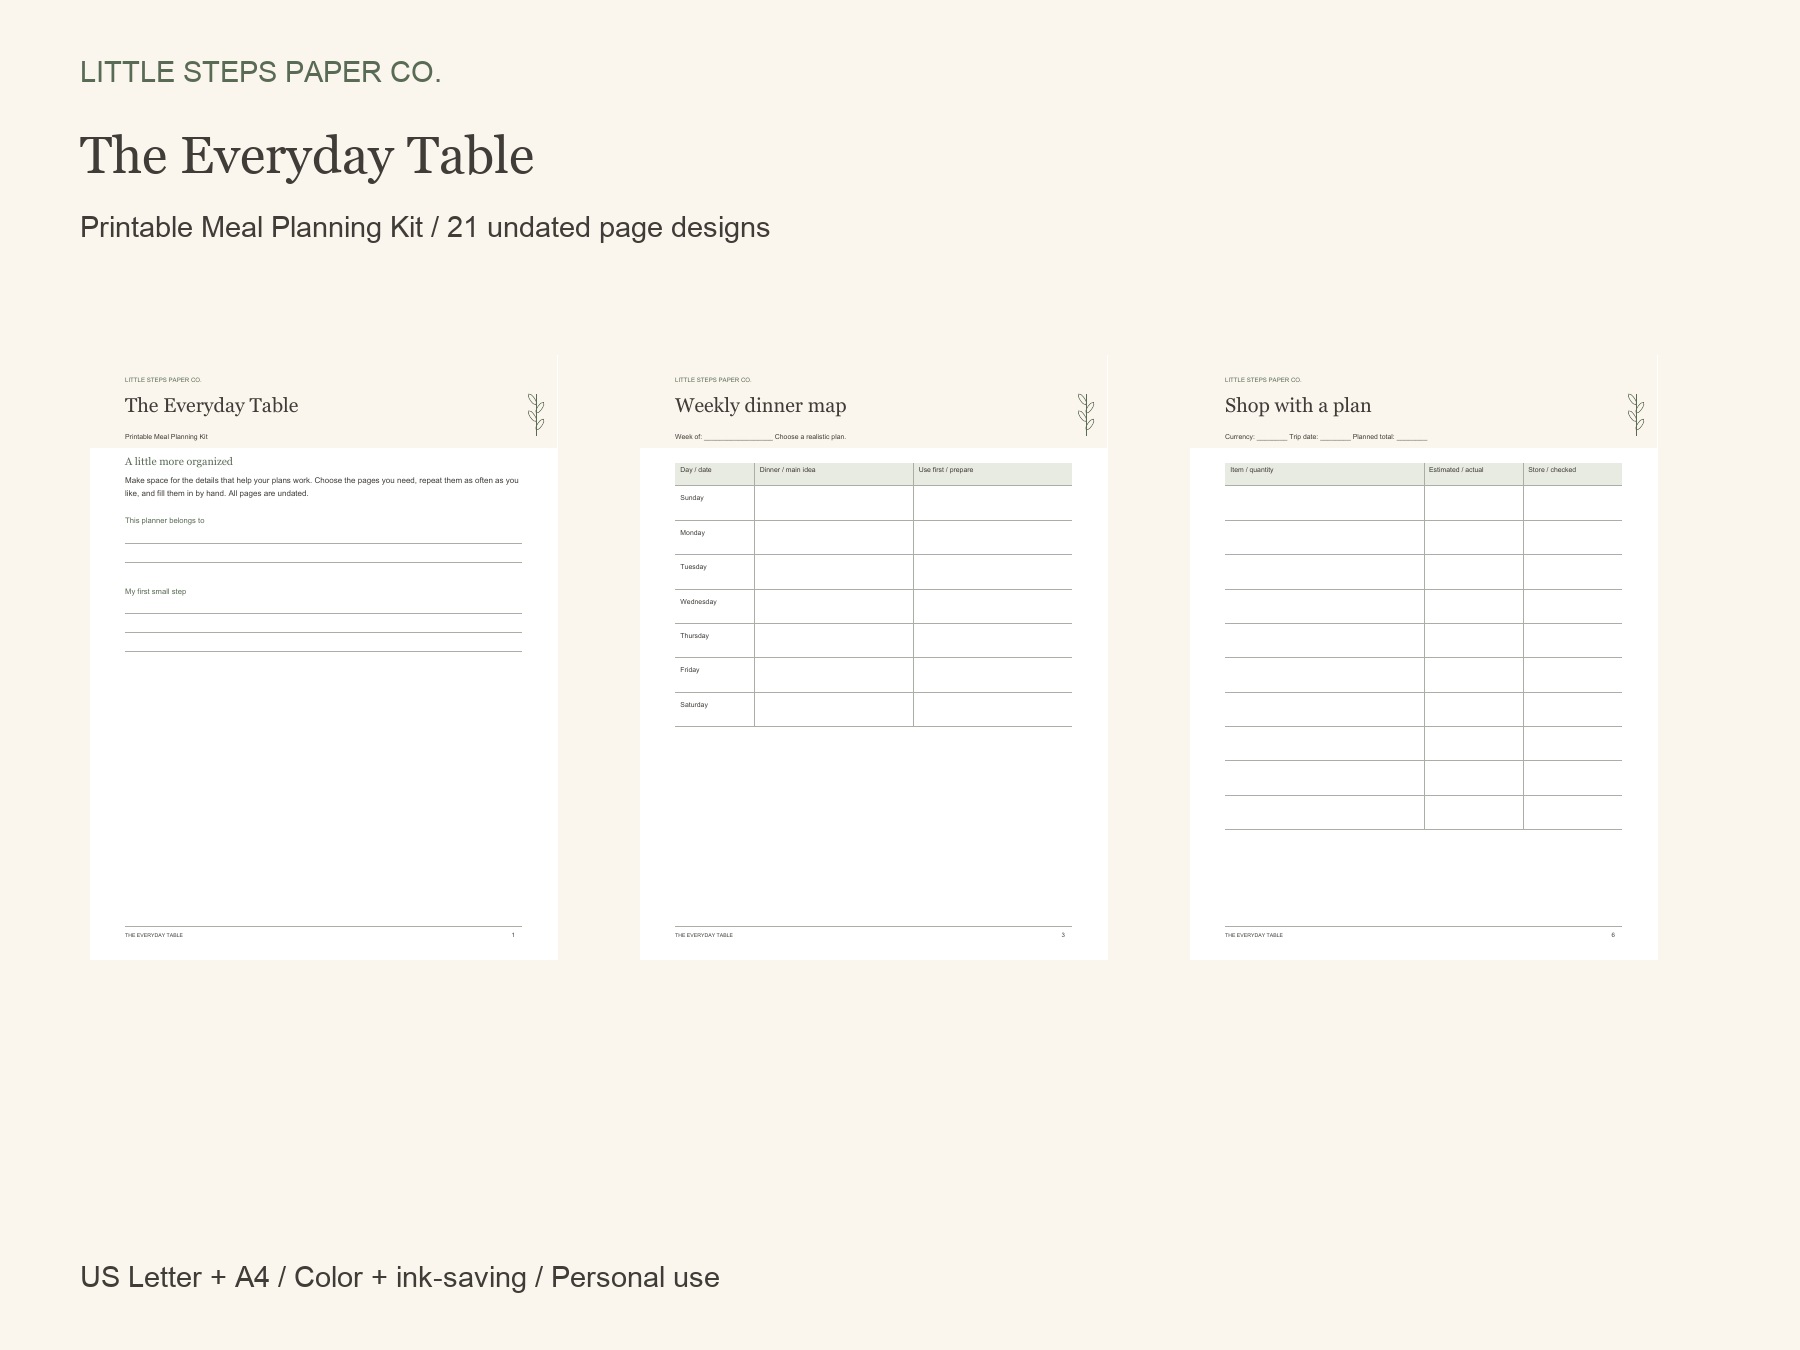This screenshot has width=1800, height=1350.
Task: Click the 'Sunday' row label
Action: pos(692,498)
